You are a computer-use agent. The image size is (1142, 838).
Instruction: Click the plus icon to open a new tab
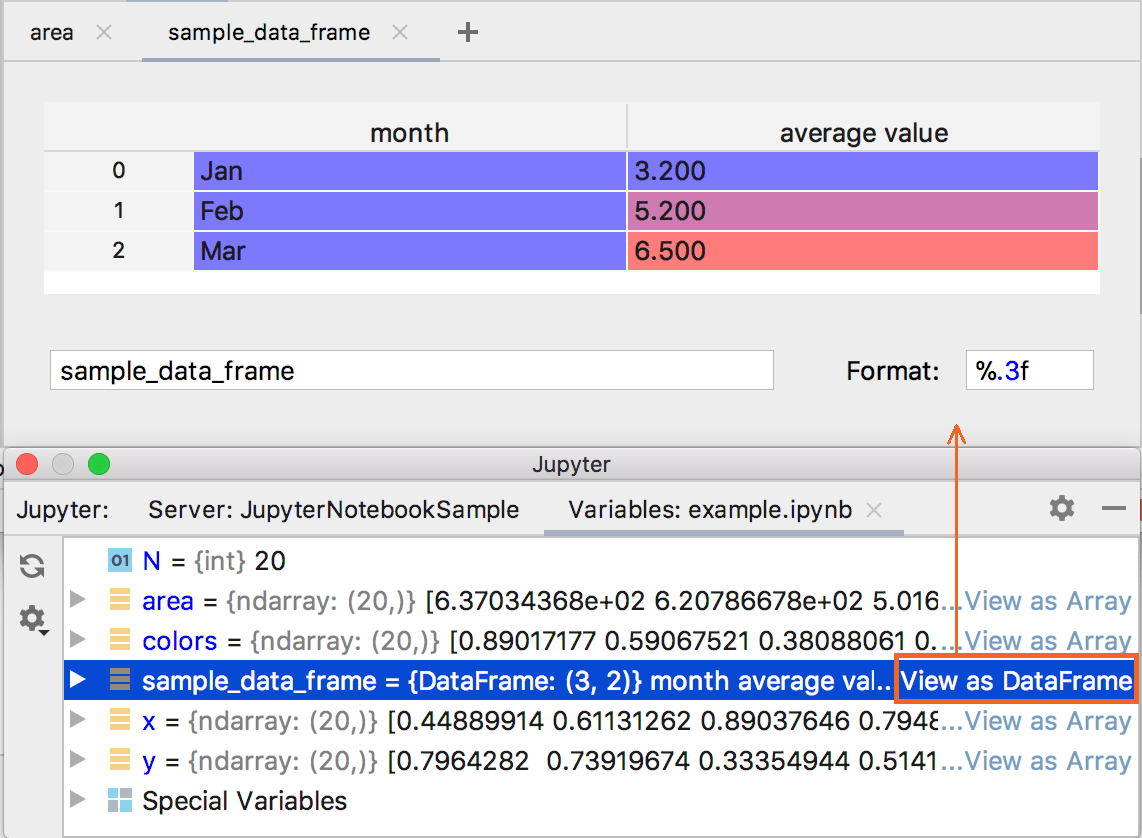(467, 32)
